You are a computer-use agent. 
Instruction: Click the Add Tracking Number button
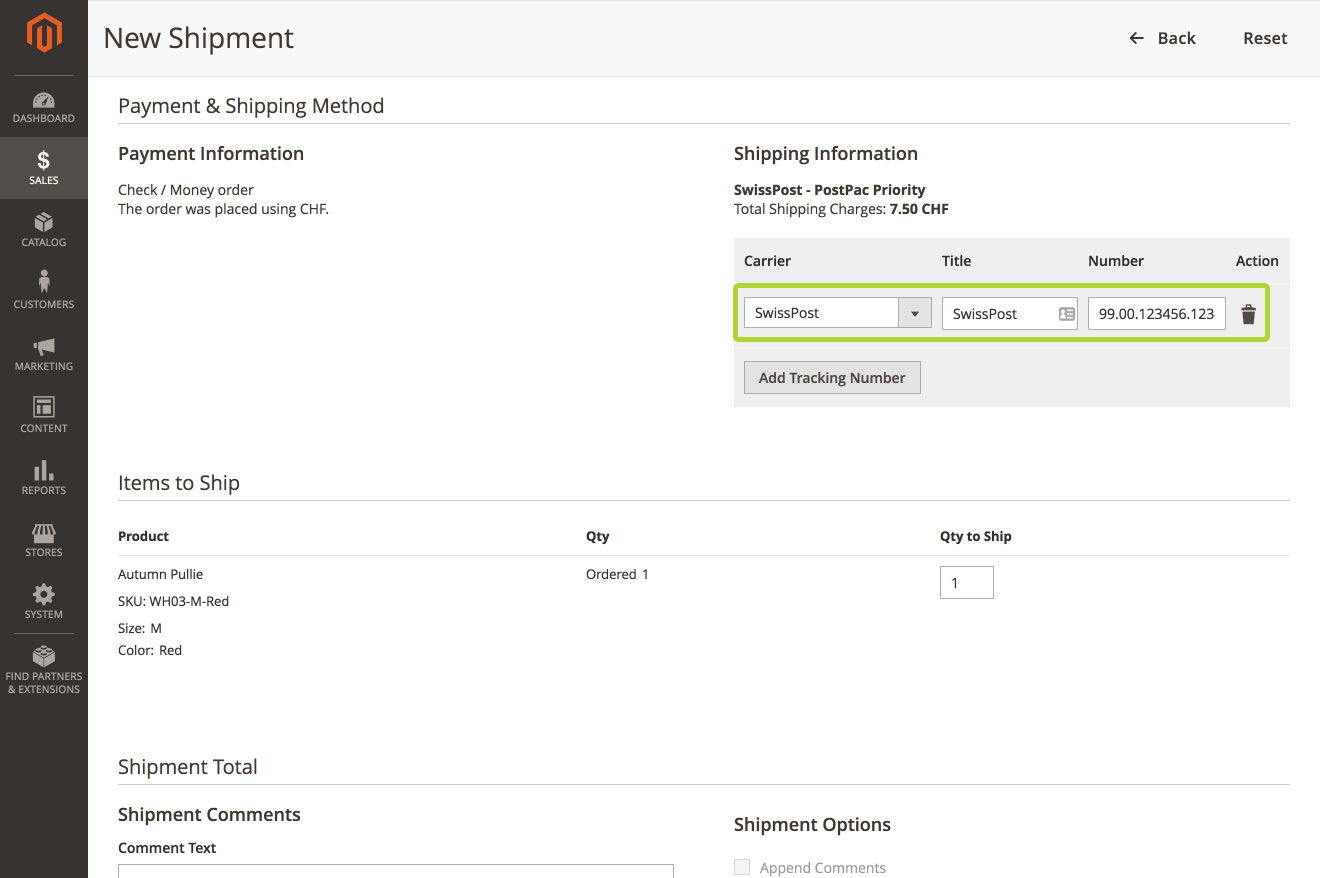point(832,378)
